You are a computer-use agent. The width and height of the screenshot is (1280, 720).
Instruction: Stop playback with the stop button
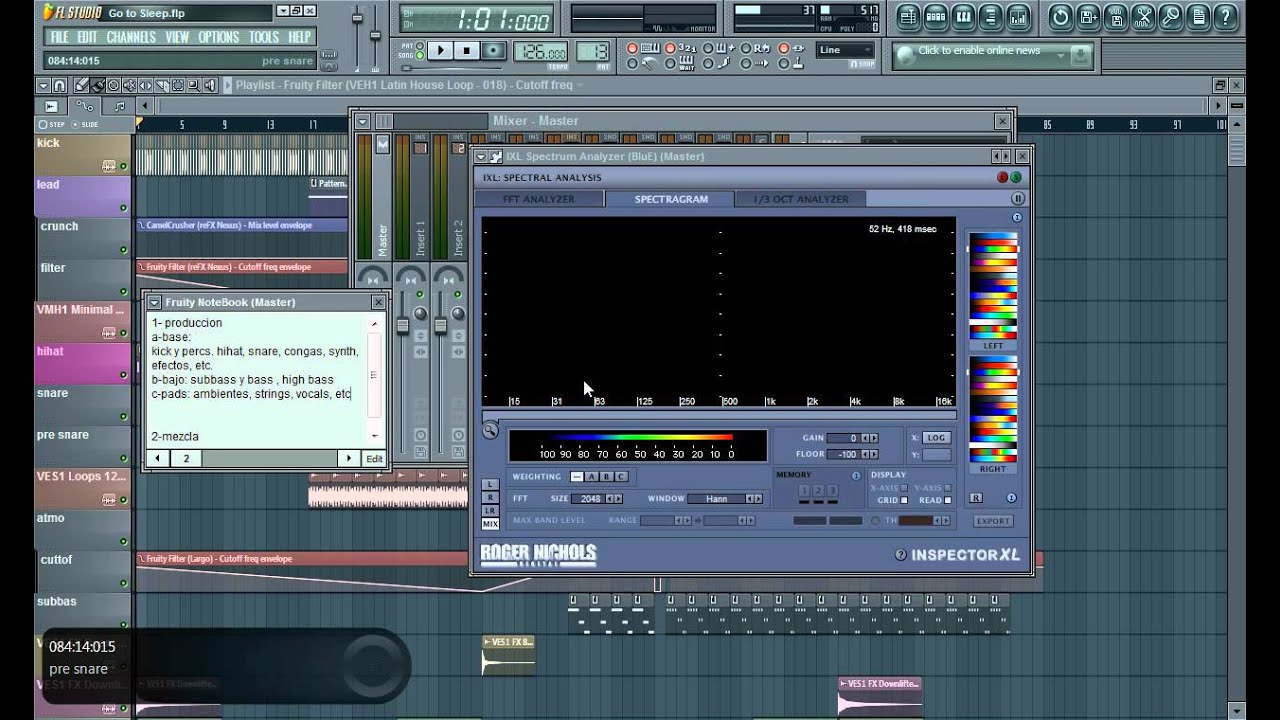(466, 50)
